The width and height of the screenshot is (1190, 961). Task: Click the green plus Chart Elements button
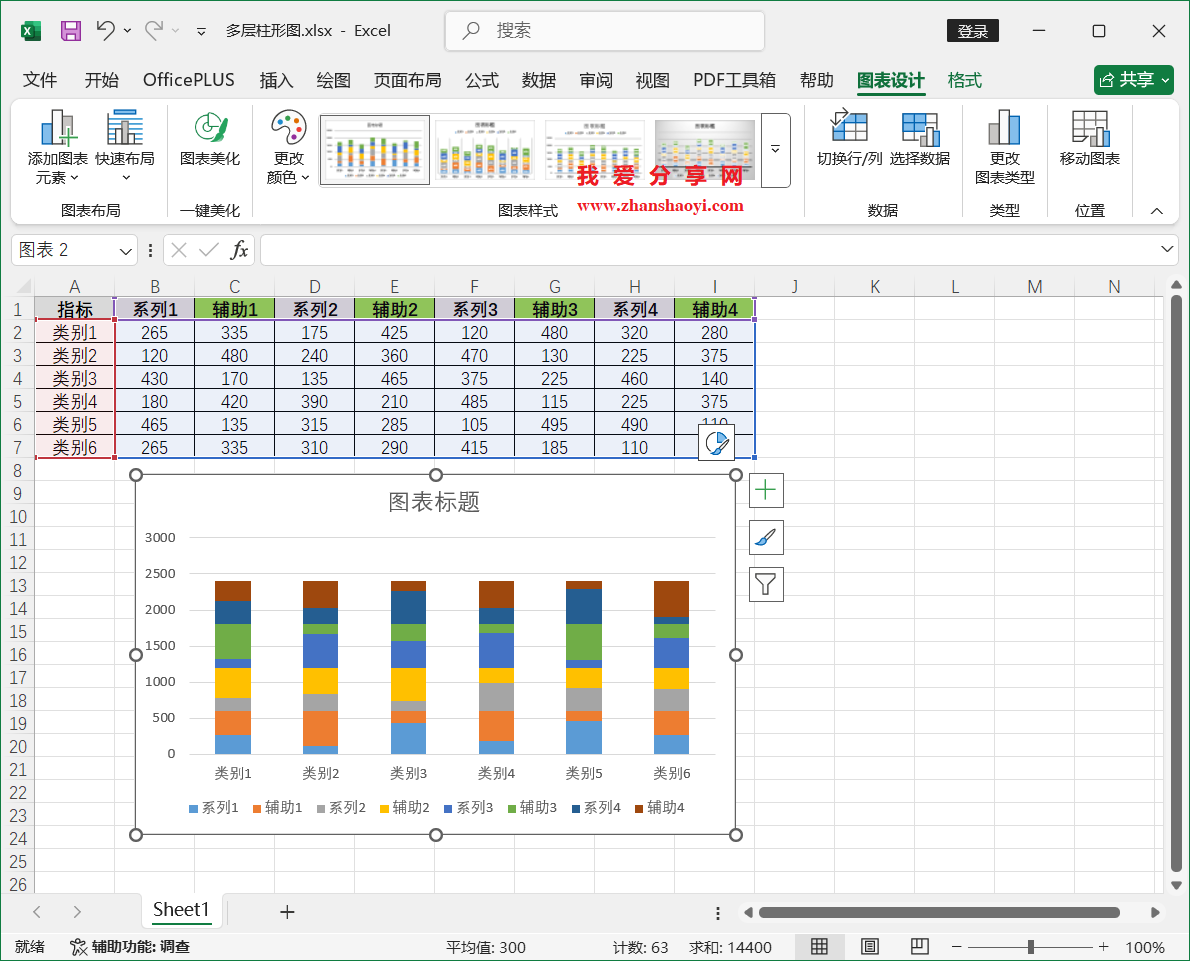click(766, 490)
